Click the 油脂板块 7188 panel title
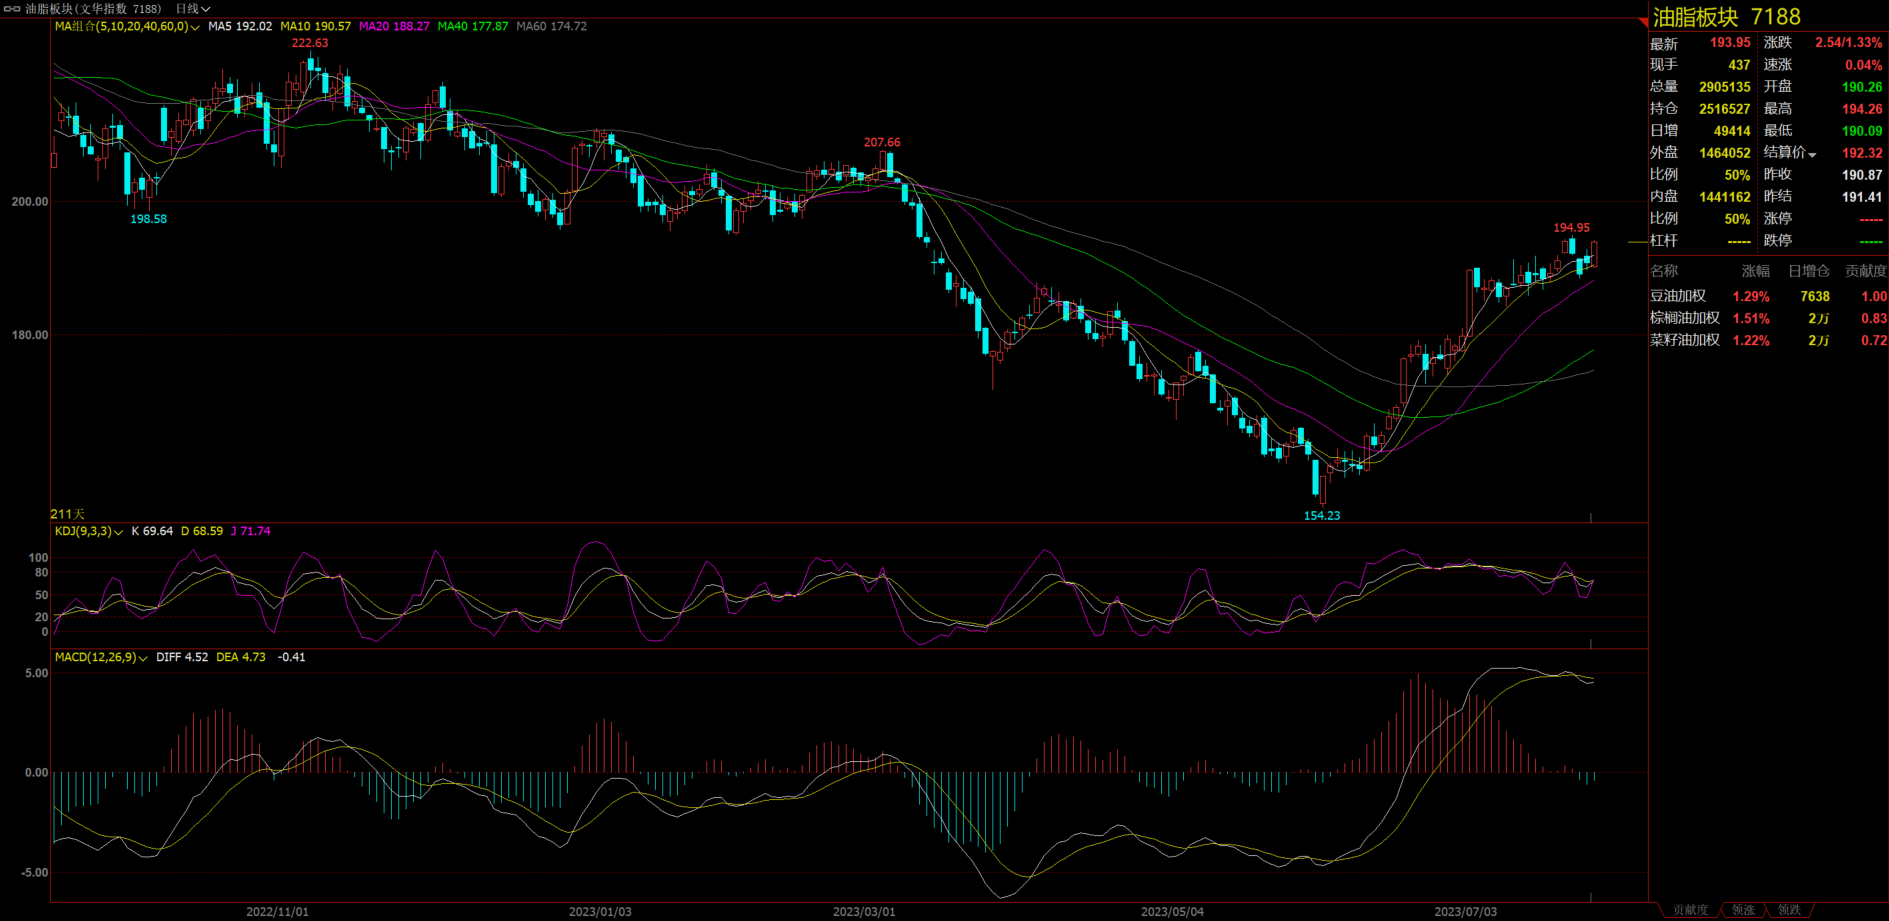1889x921 pixels. (1726, 17)
